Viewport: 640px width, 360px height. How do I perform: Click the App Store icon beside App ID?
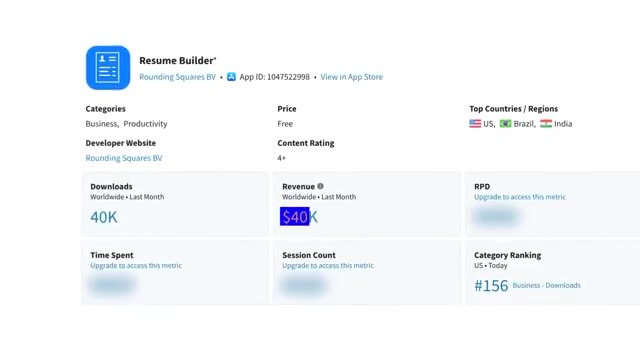[x=231, y=77]
